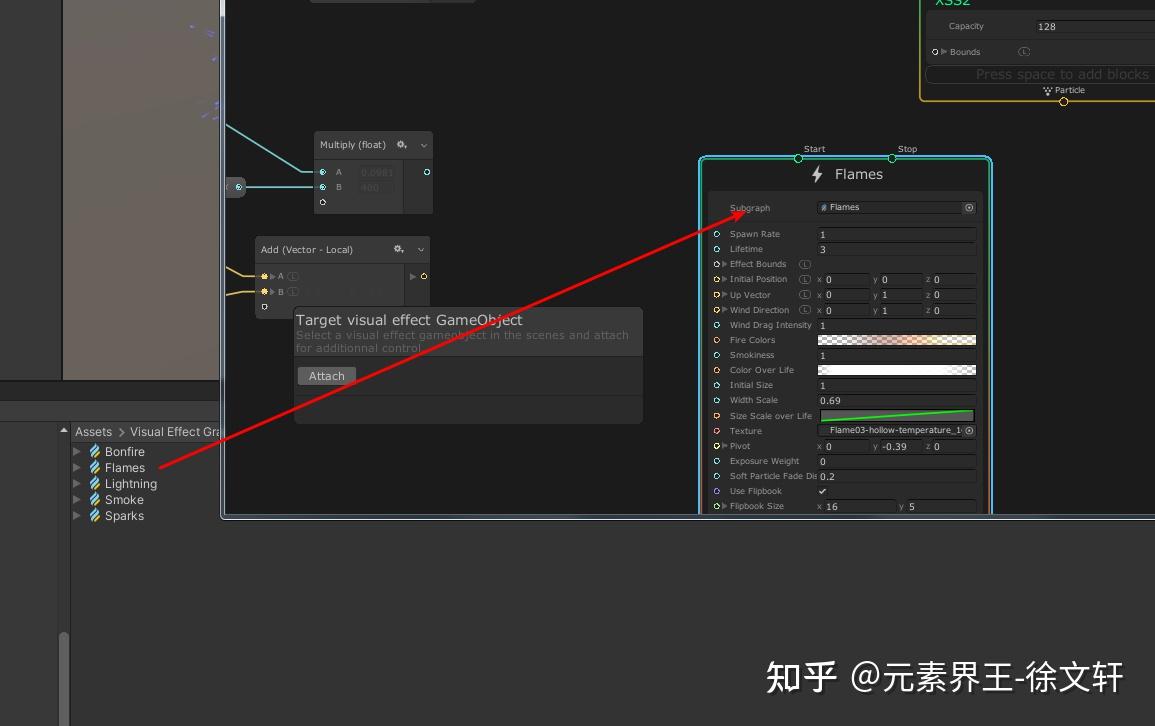Expand the Flipbook Size property

(x=725, y=507)
